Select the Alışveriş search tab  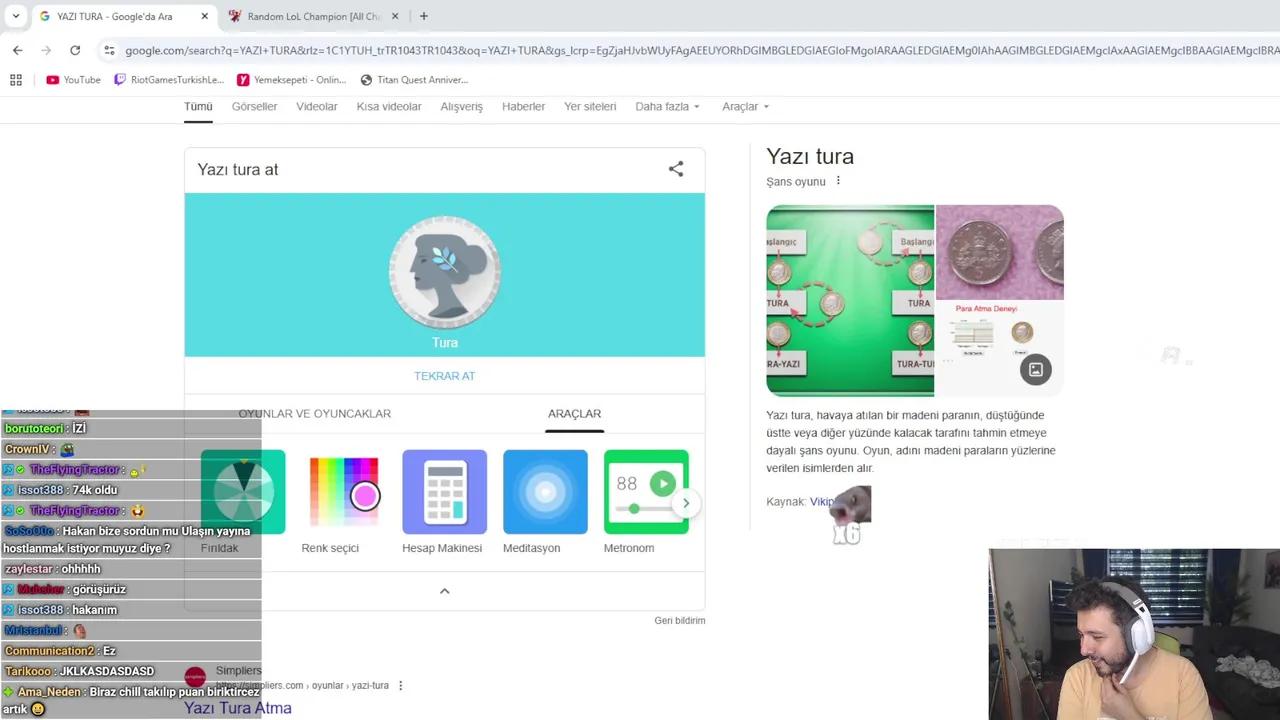[x=462, y=106]
